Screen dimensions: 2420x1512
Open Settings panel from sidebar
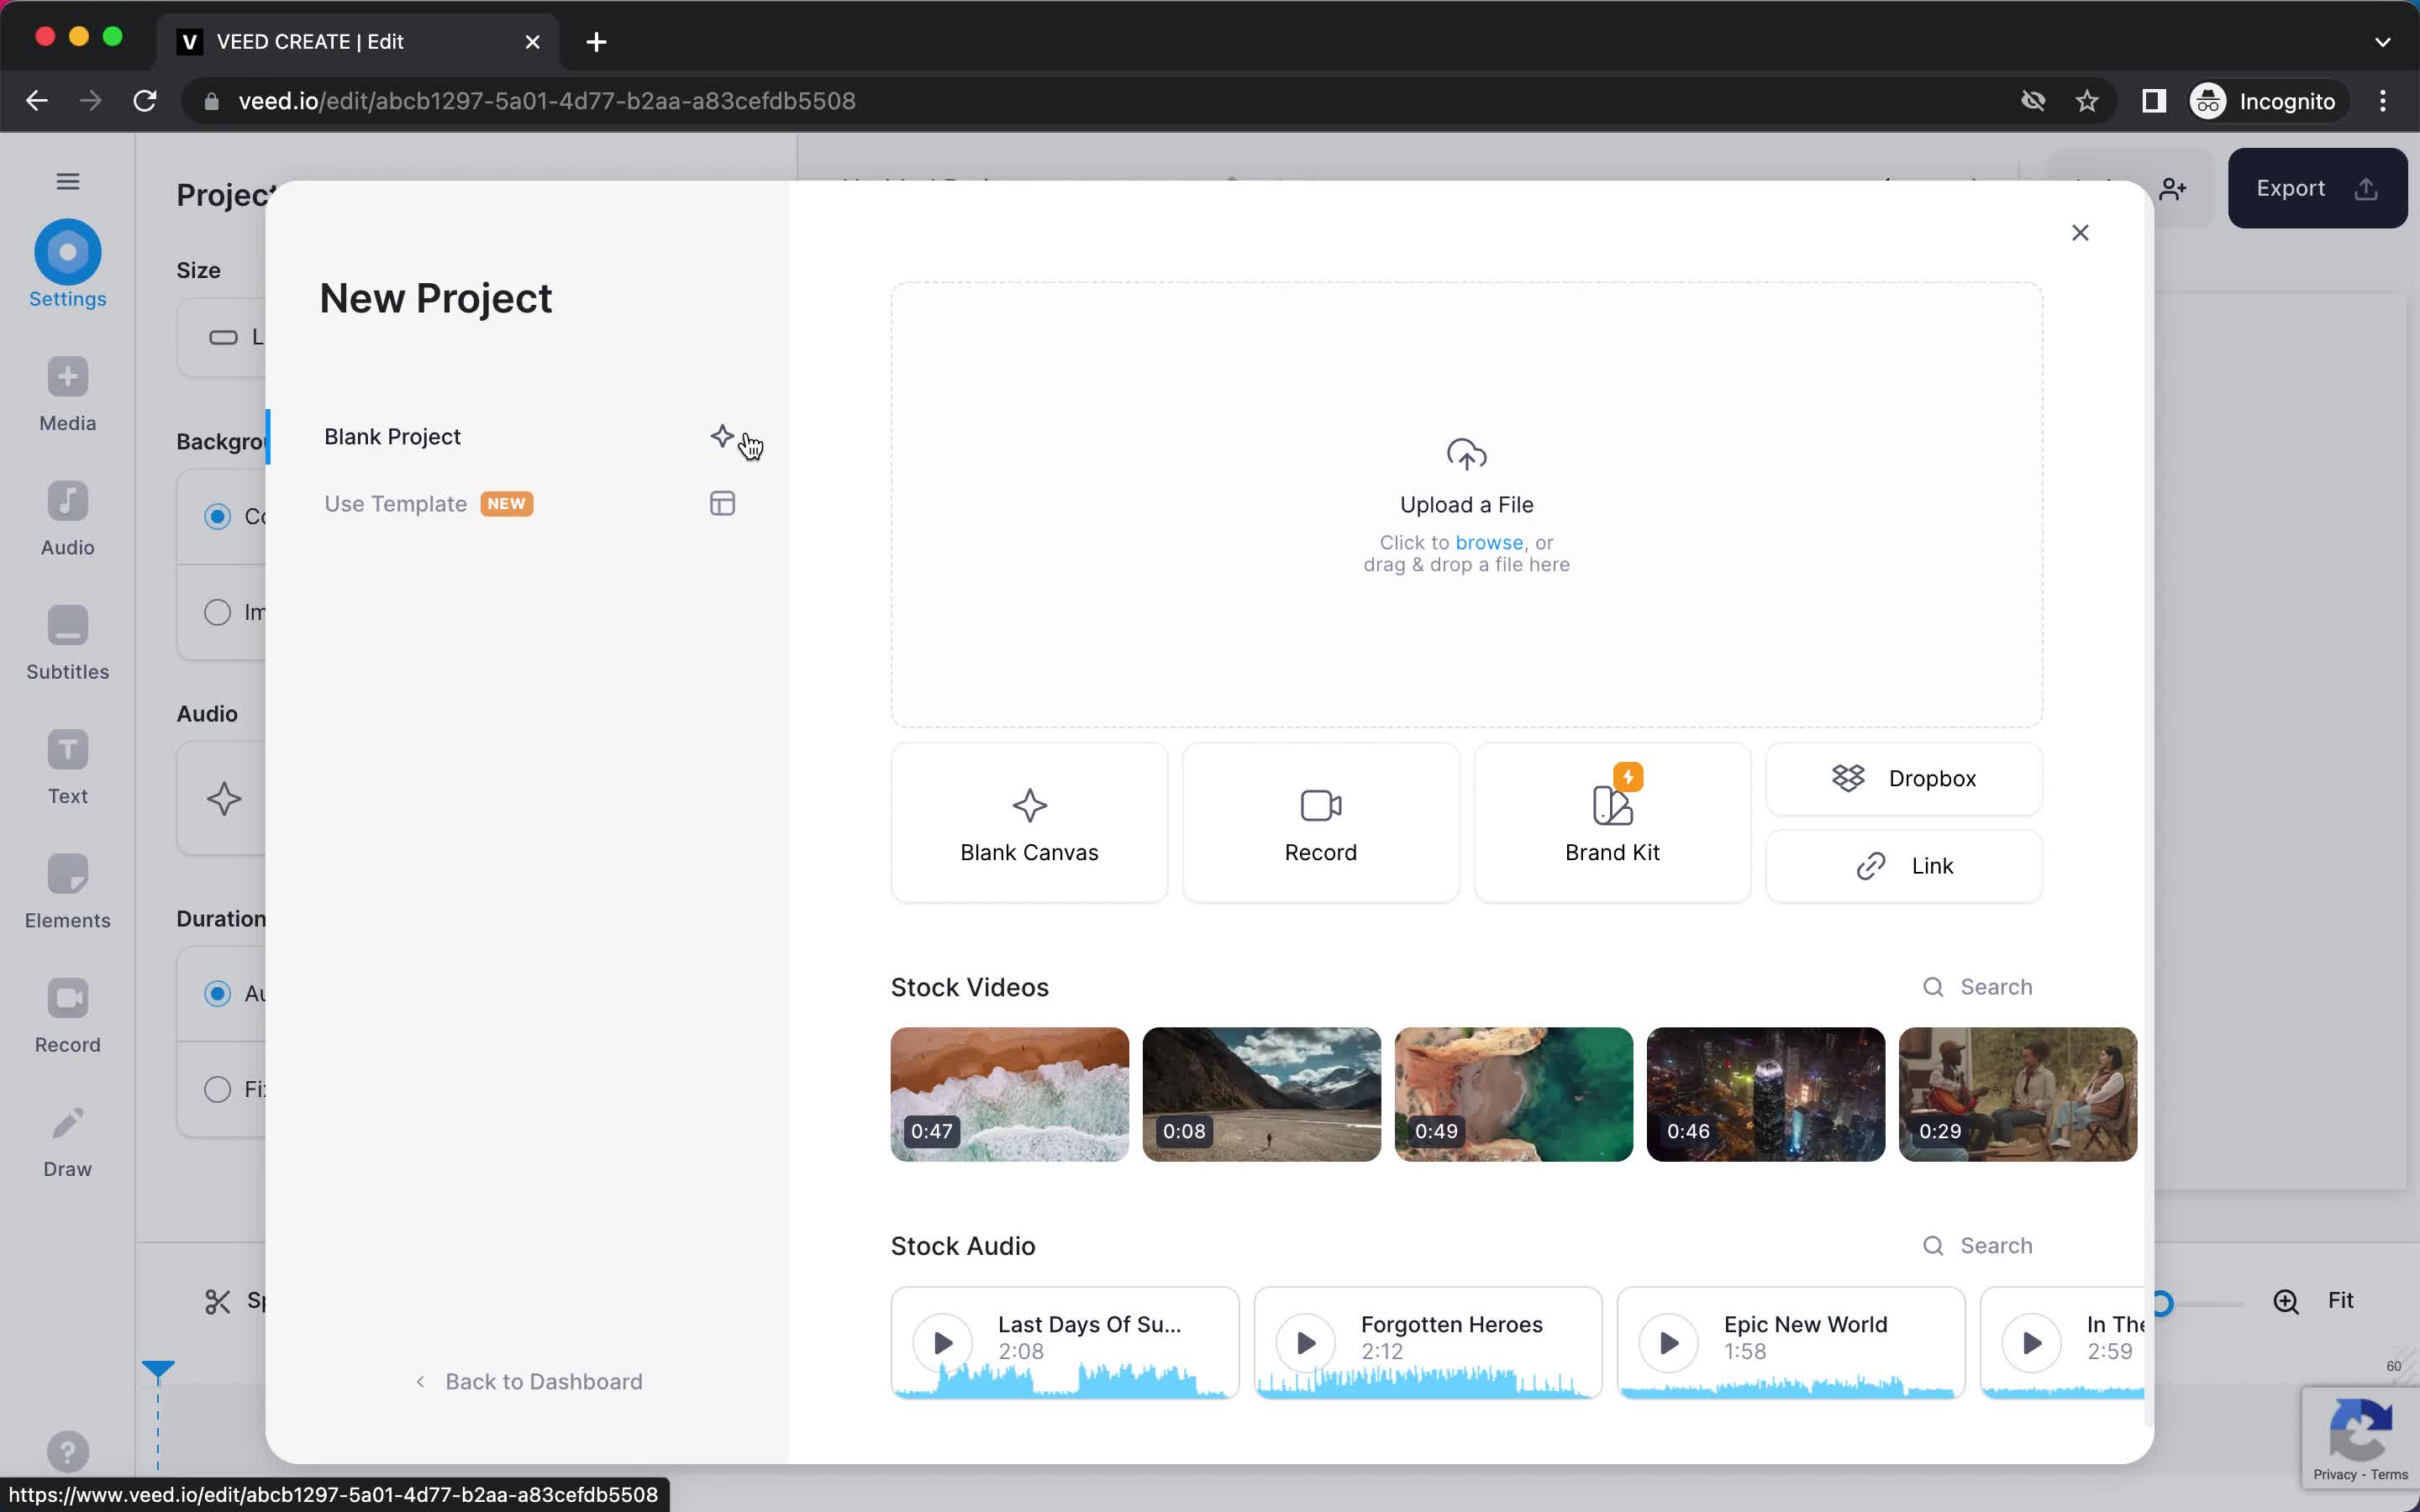click(68, 265)
